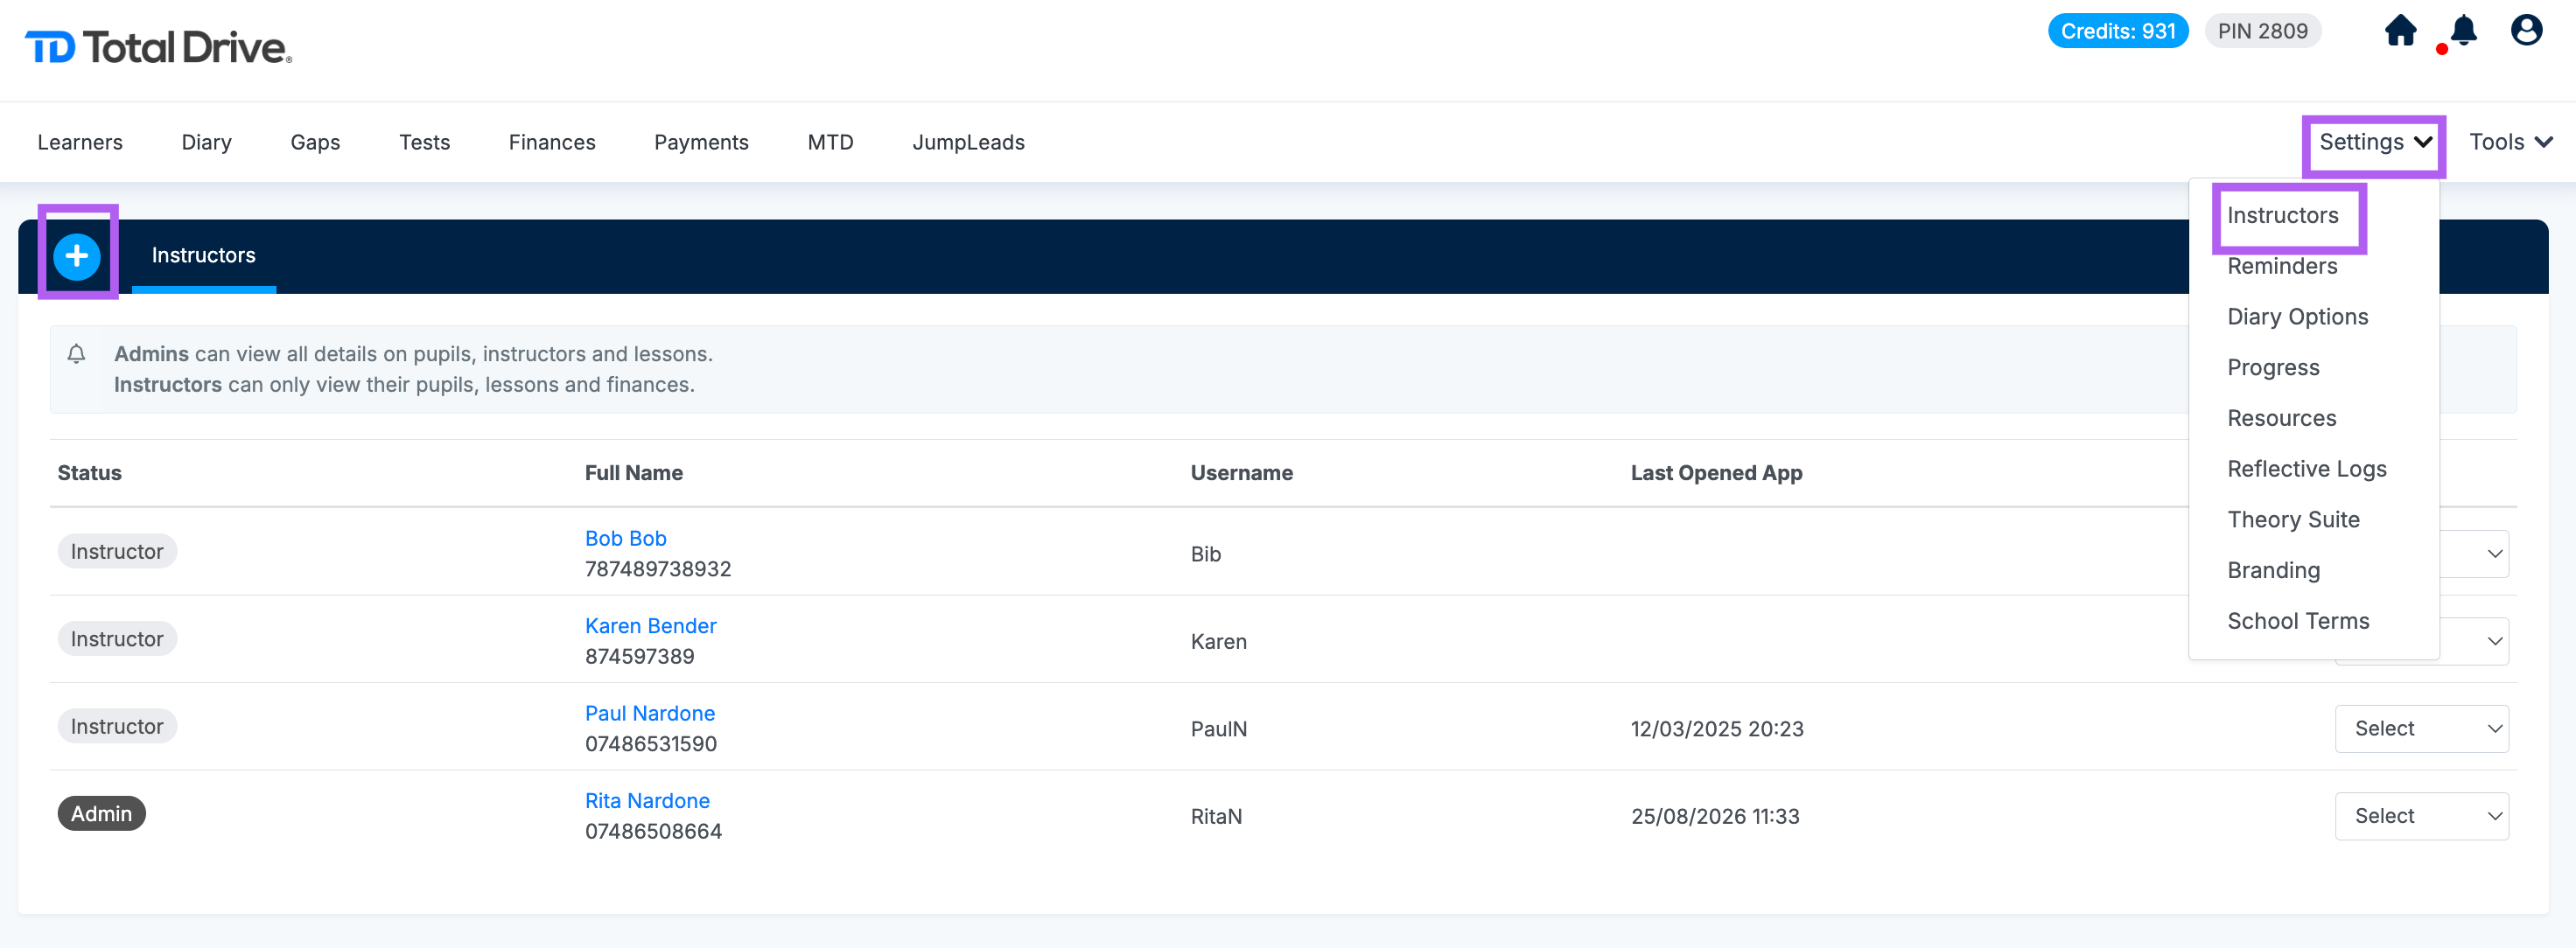Open the Credits: 931 badge
This screenshot has height=948, width=2576.
(x=2118, y=31)
